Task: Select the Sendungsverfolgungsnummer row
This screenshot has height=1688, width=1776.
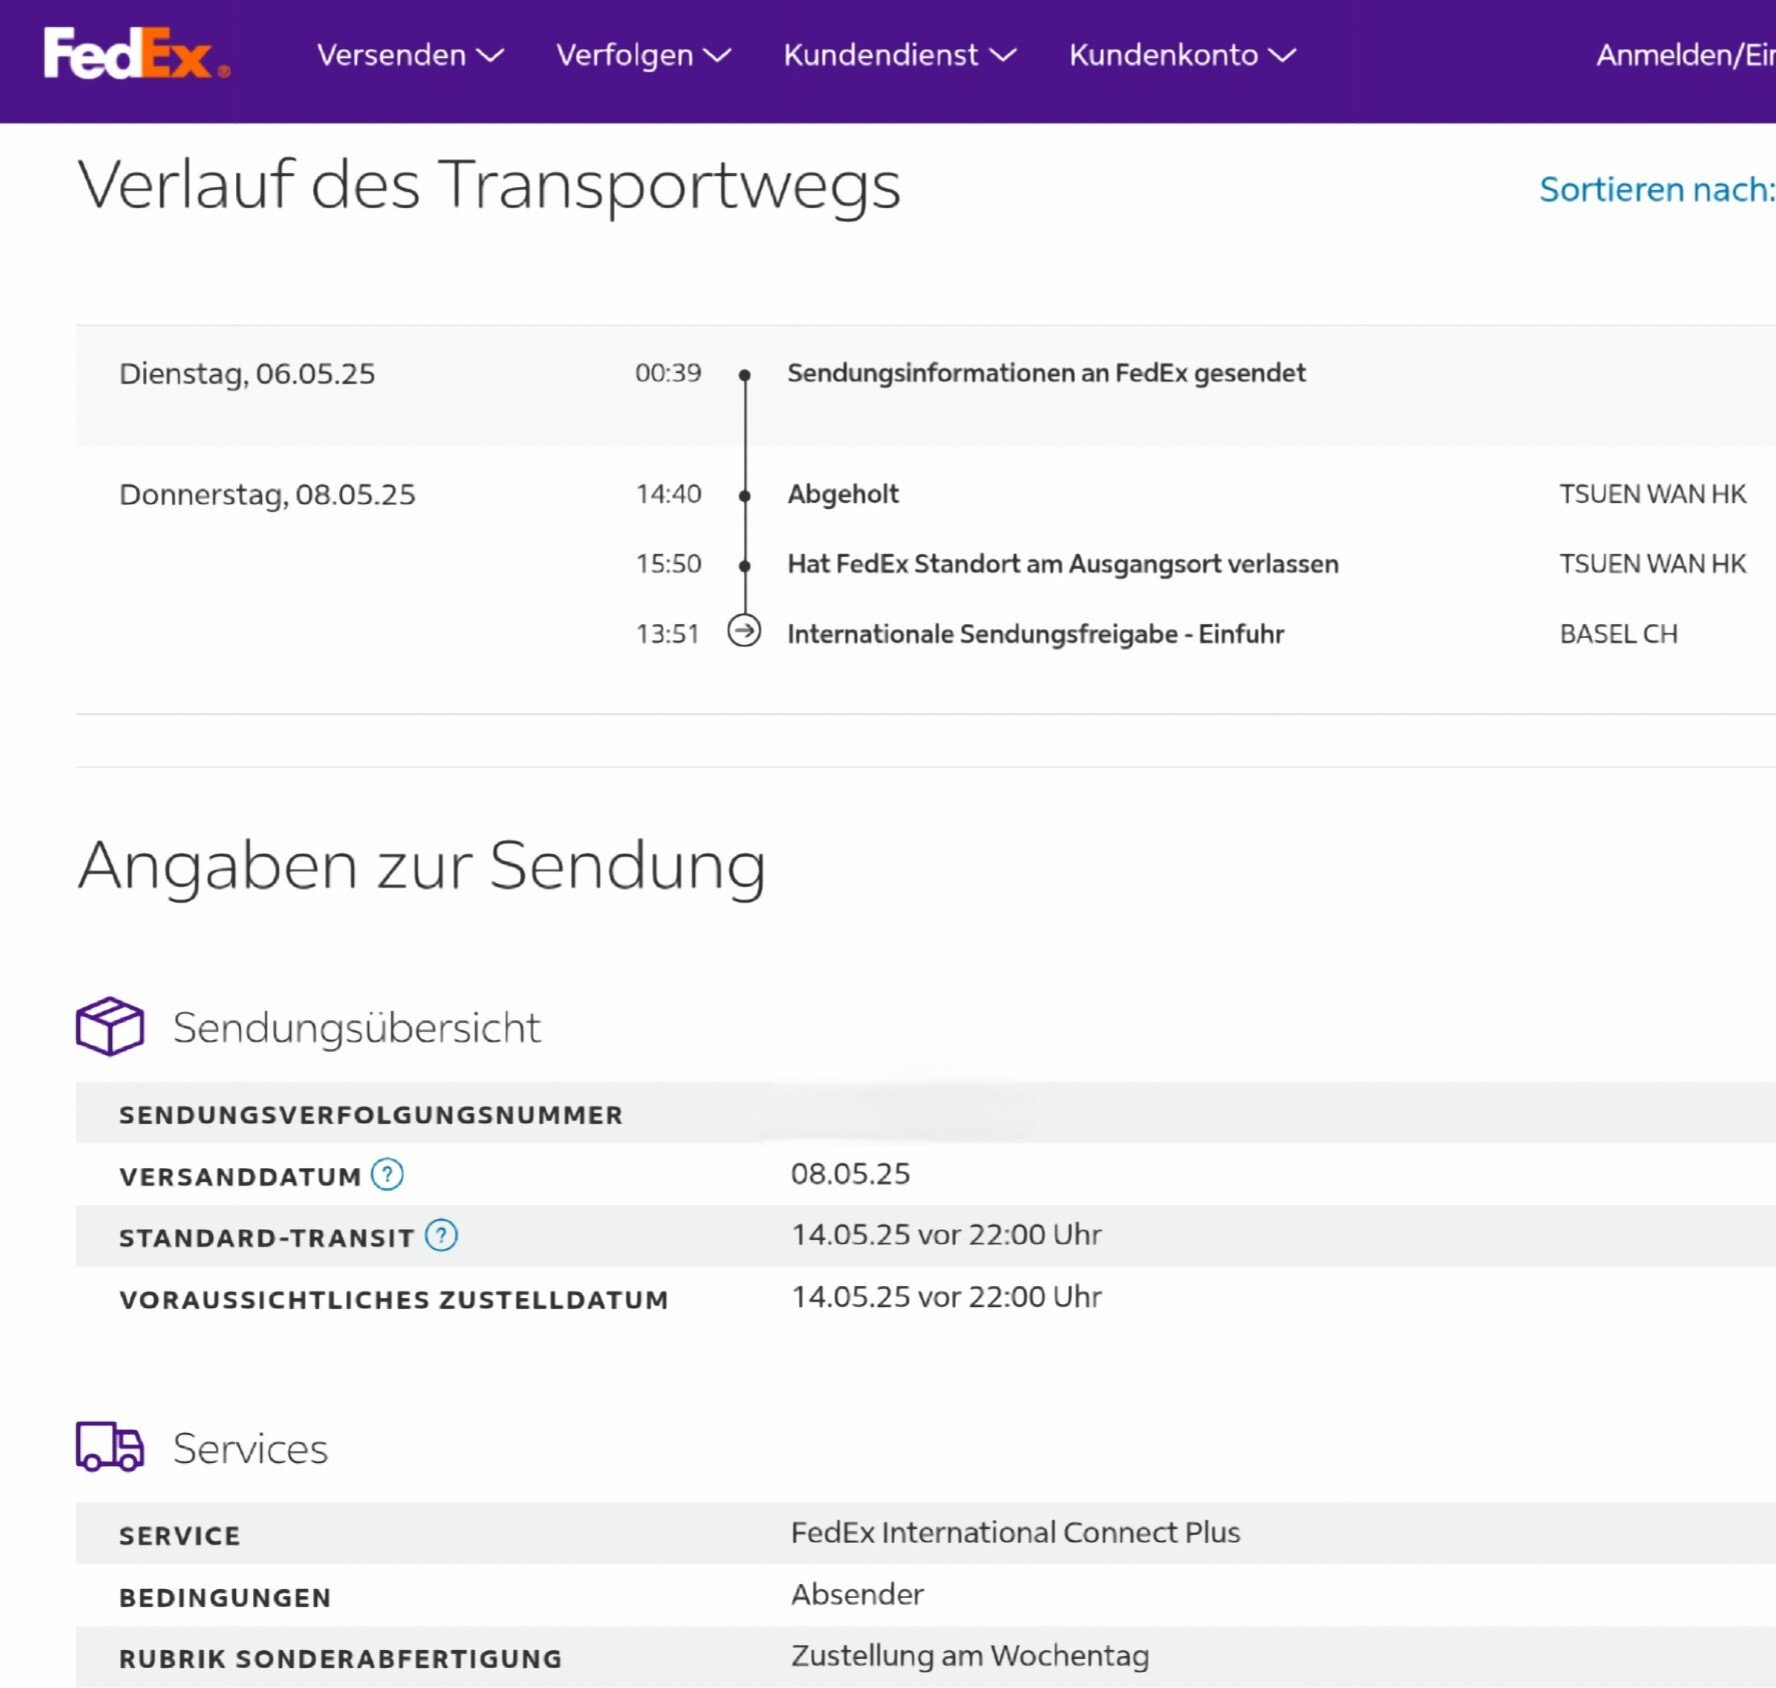Action: coord(371,1115)
